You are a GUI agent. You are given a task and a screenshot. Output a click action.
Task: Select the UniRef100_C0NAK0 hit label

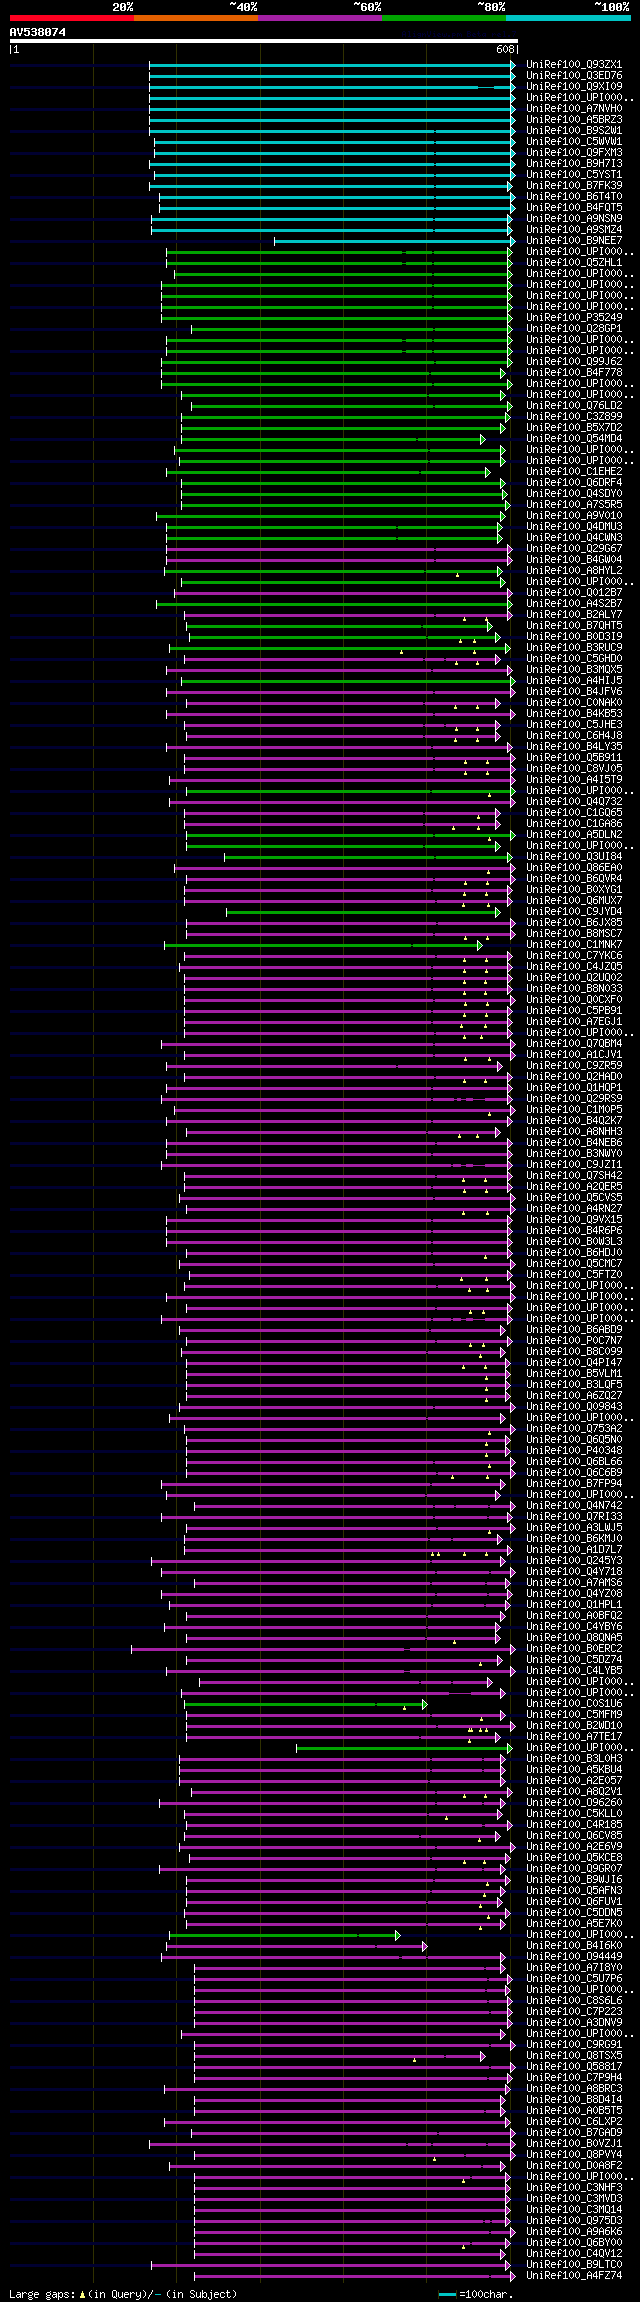click(574, 703)
